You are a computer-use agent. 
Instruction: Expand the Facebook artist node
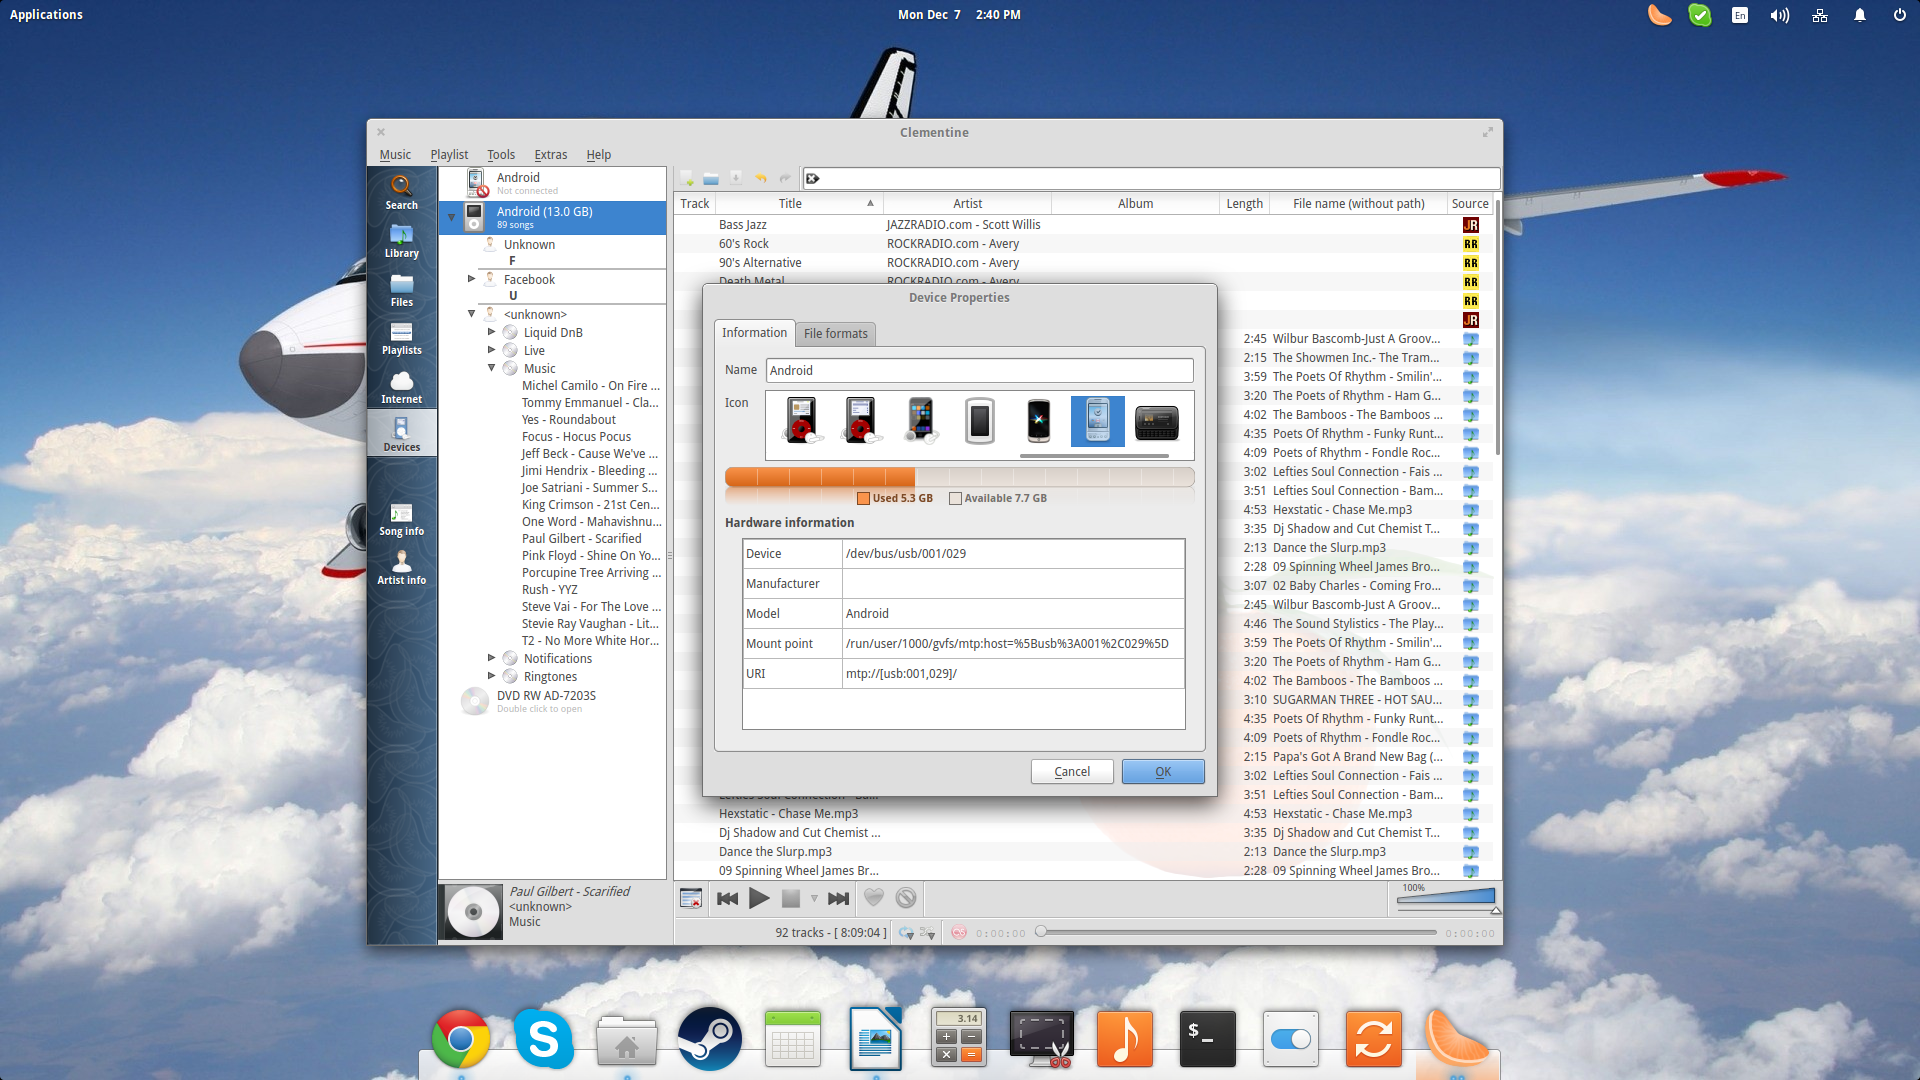point(471,279)
